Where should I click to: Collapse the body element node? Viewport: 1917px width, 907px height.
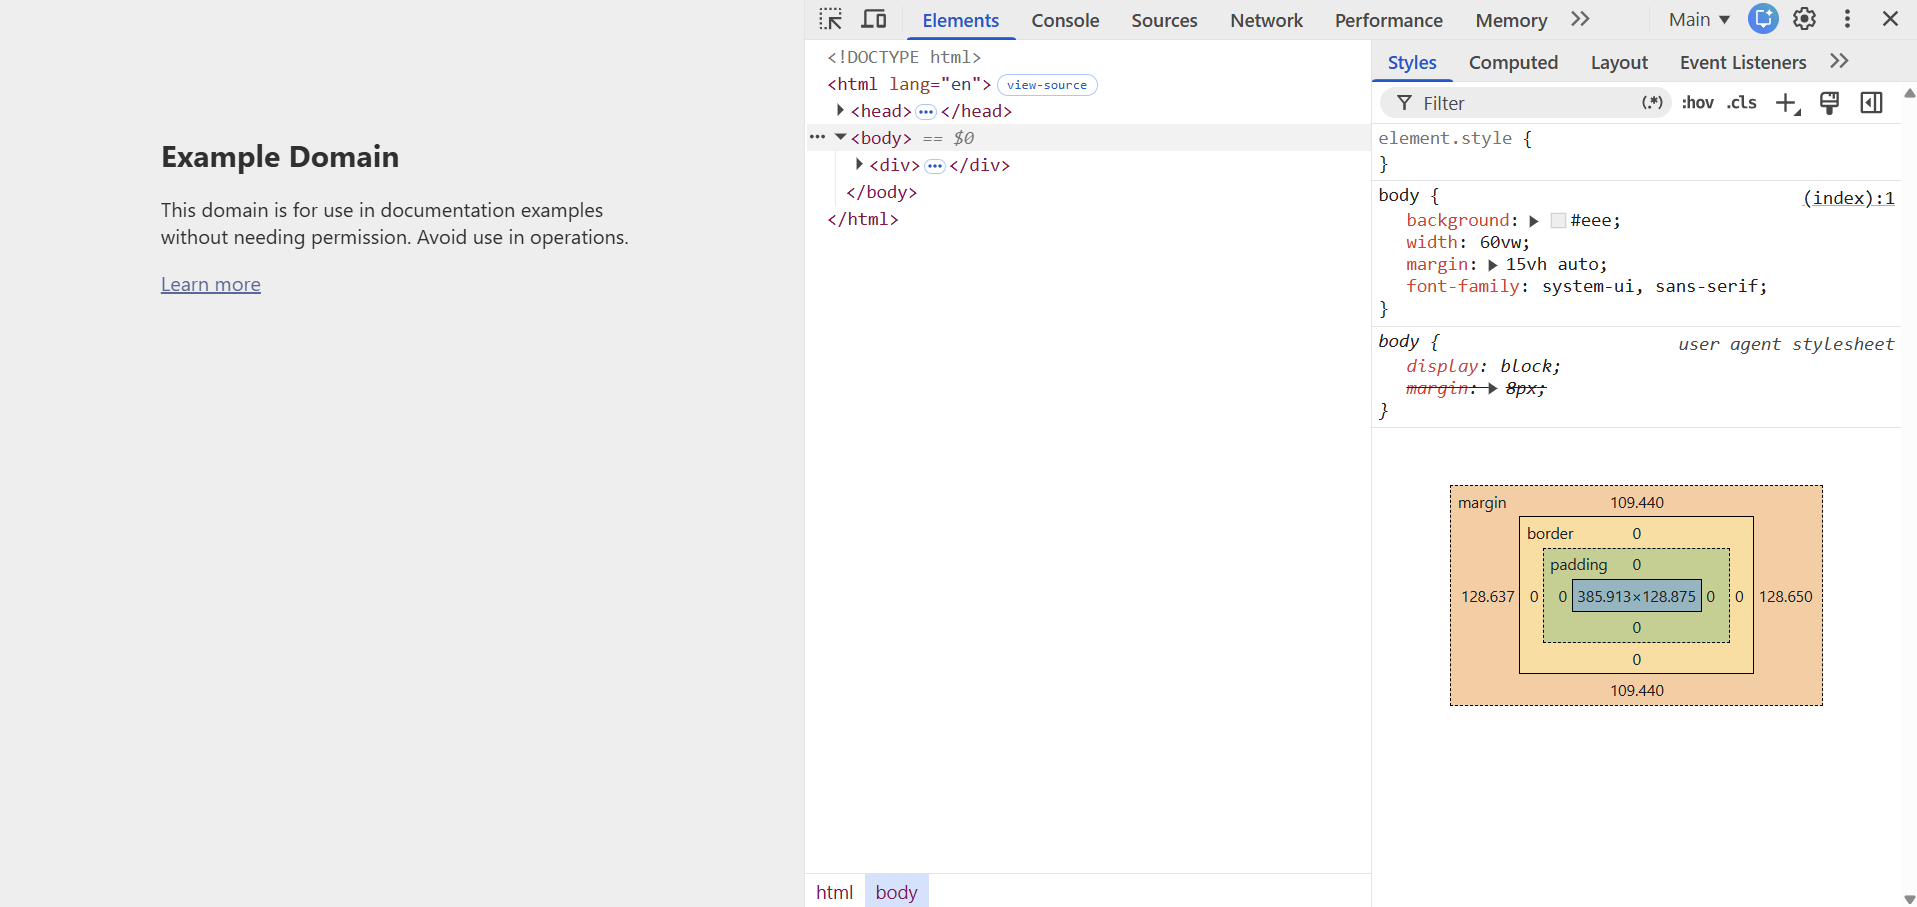pyautogui.click(x=841, y=137)
